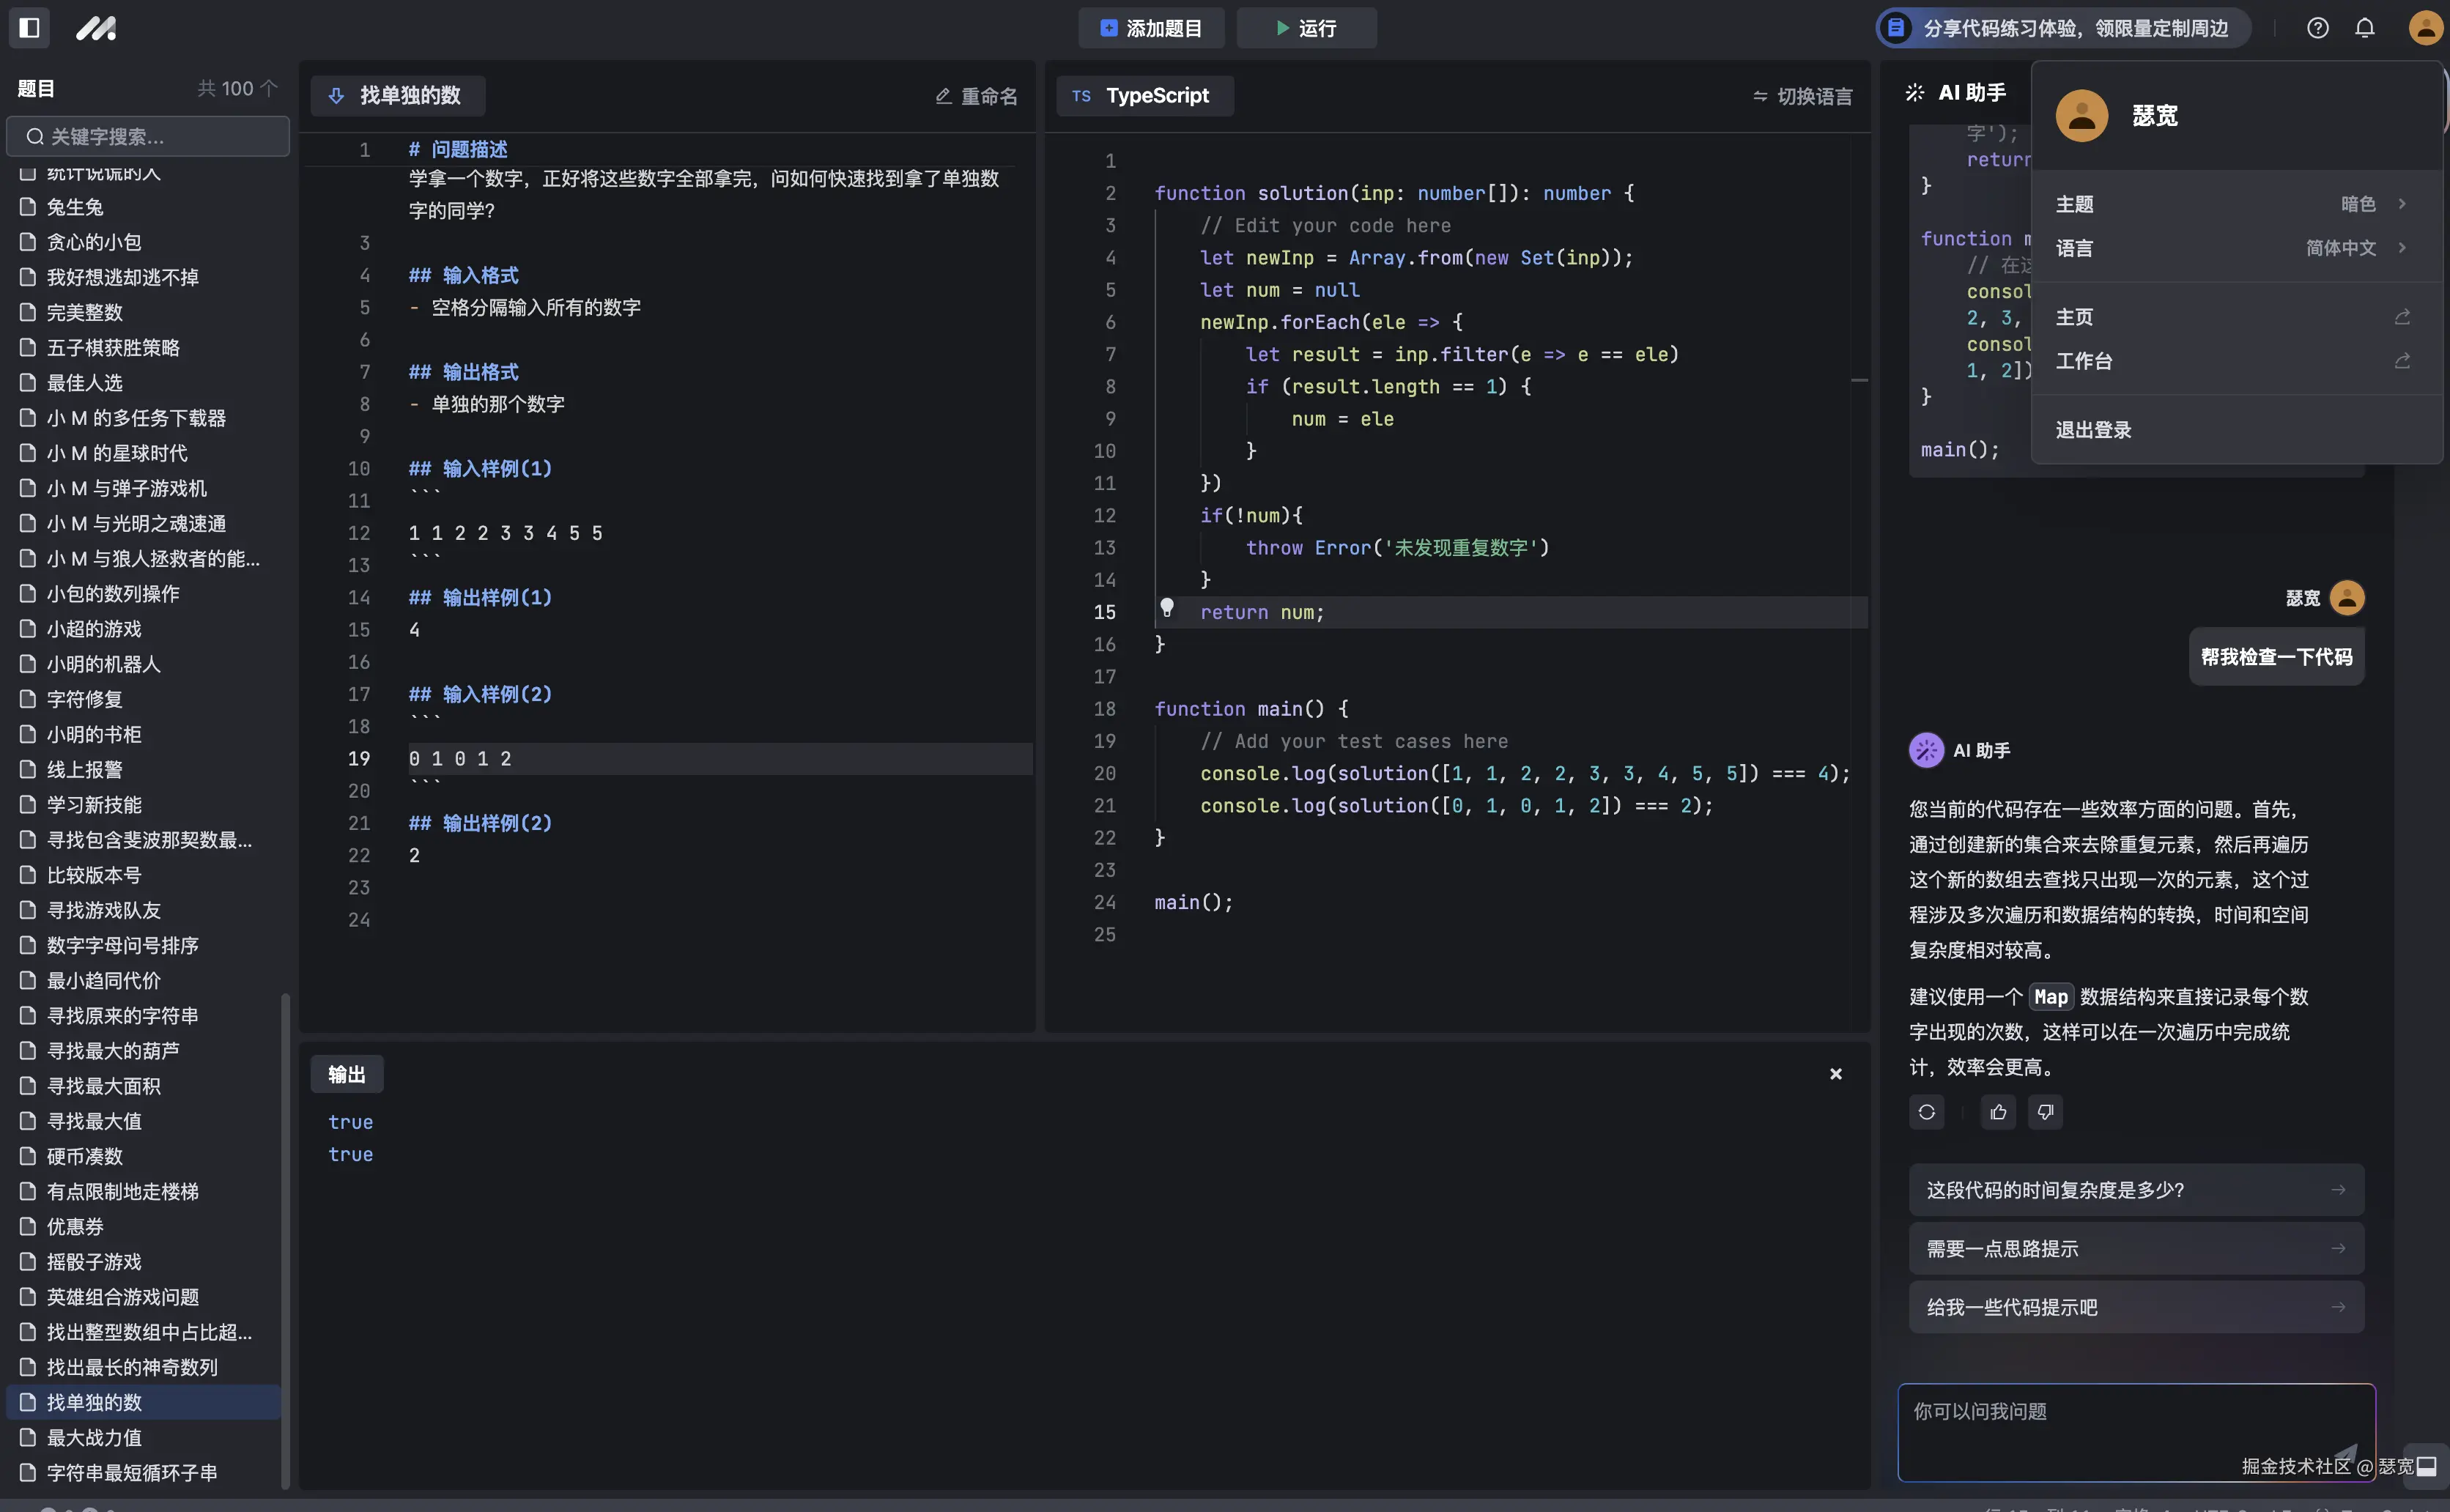2450x1512 pixels.
Task: Select the TypeScript editor tab
Action: coord(1144,96)
